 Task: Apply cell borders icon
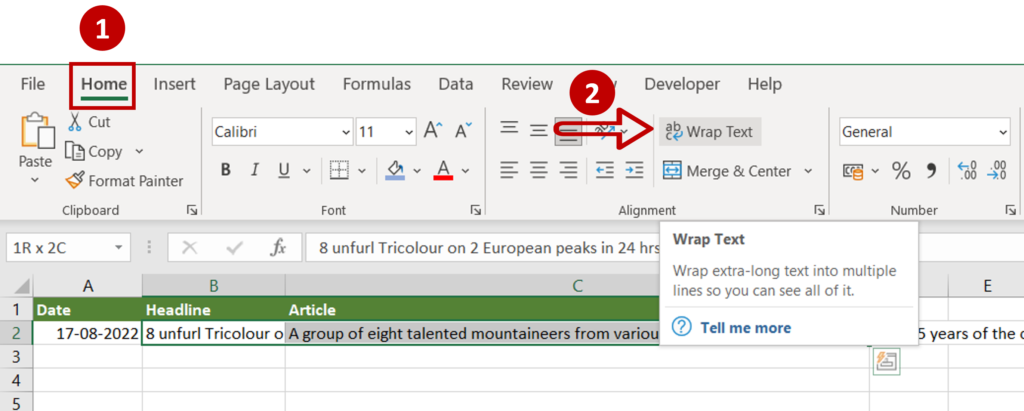click(339, 171)
